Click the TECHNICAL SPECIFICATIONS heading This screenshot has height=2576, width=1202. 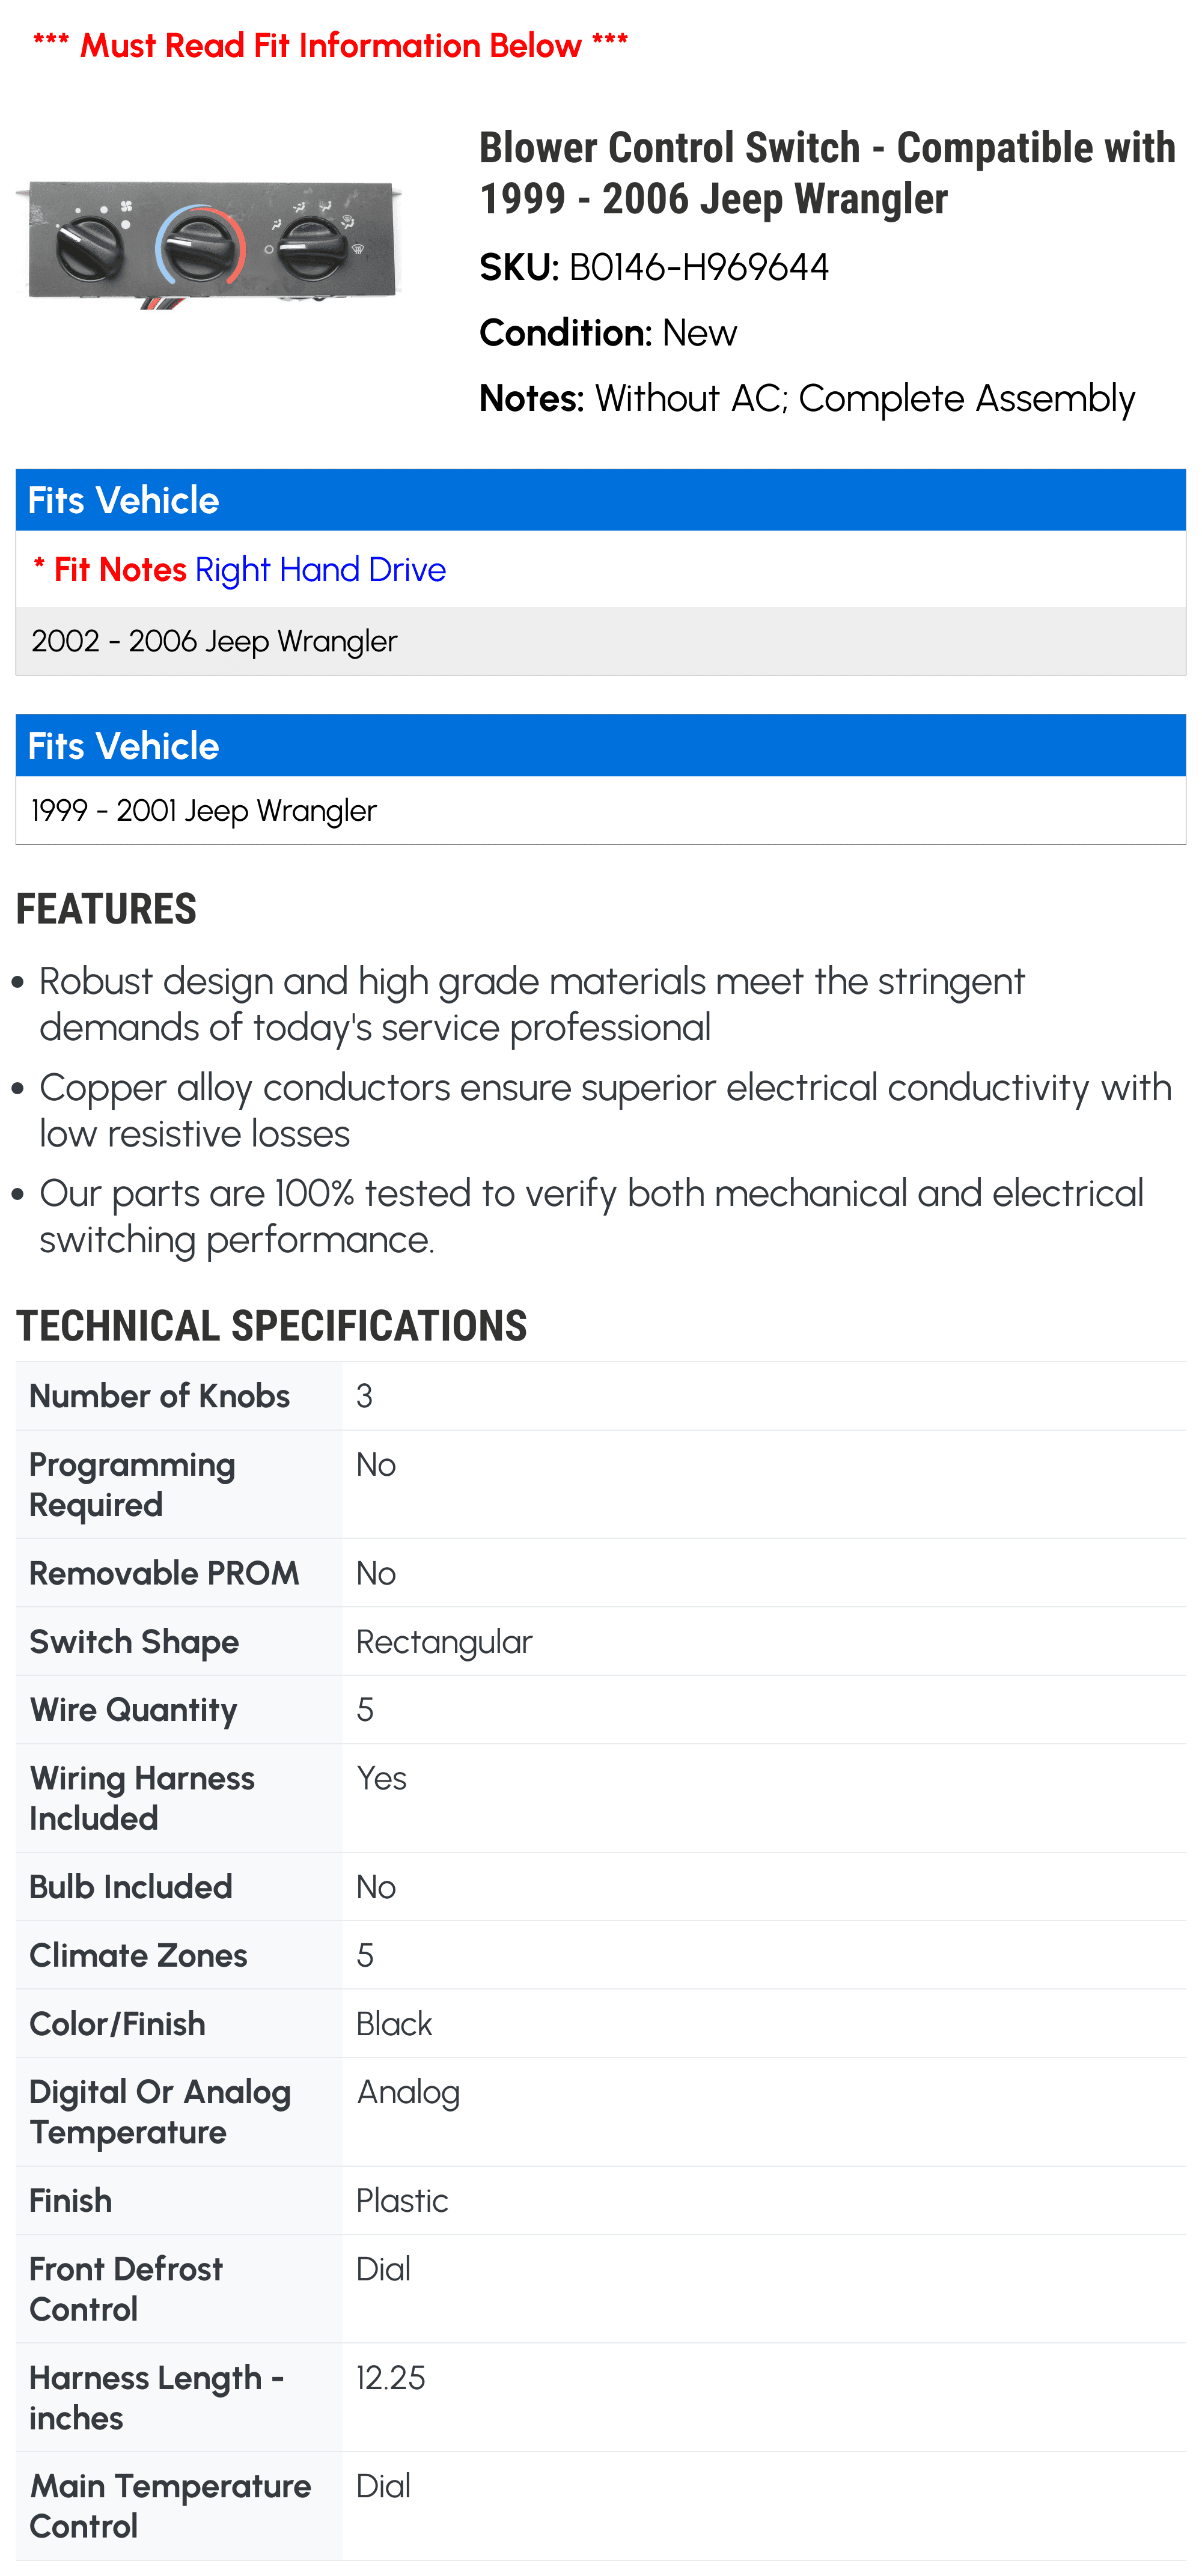[x=271, y=1326]
